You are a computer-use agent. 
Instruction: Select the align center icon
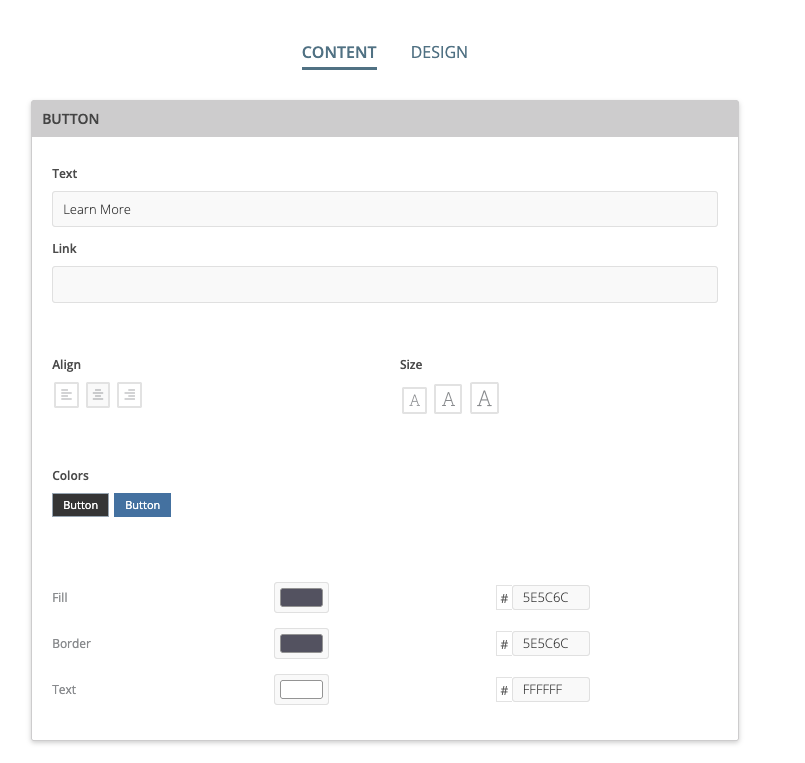click(98, 395)
